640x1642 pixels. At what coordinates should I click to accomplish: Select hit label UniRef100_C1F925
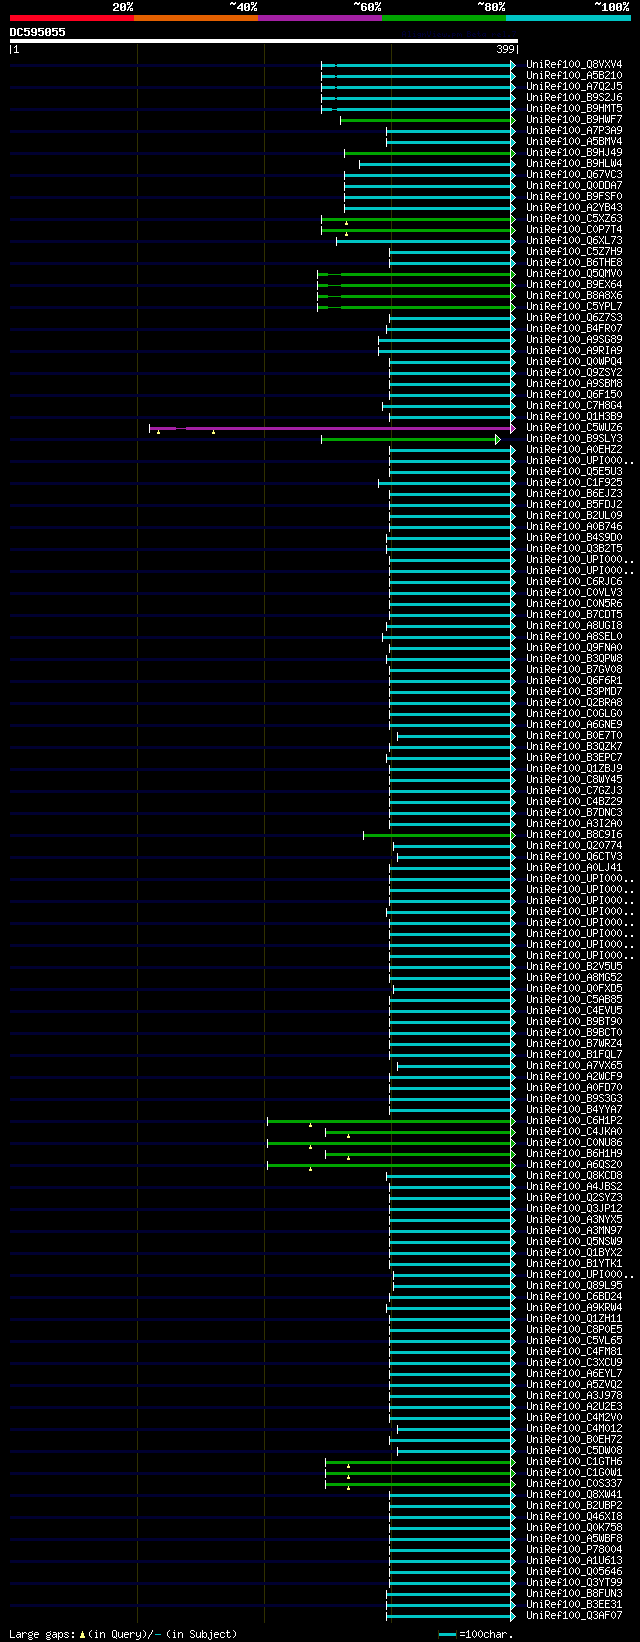coord(574,482)
